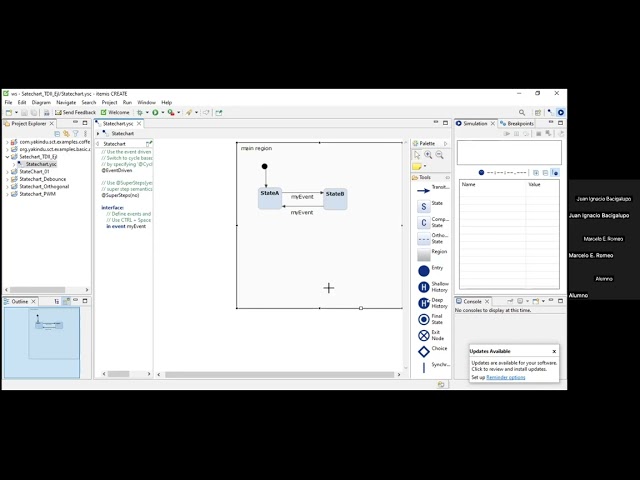Screen dimensions: 640x480
Task: Click the Open Perspective toolbar icon
Action: (x=538, y=113)
